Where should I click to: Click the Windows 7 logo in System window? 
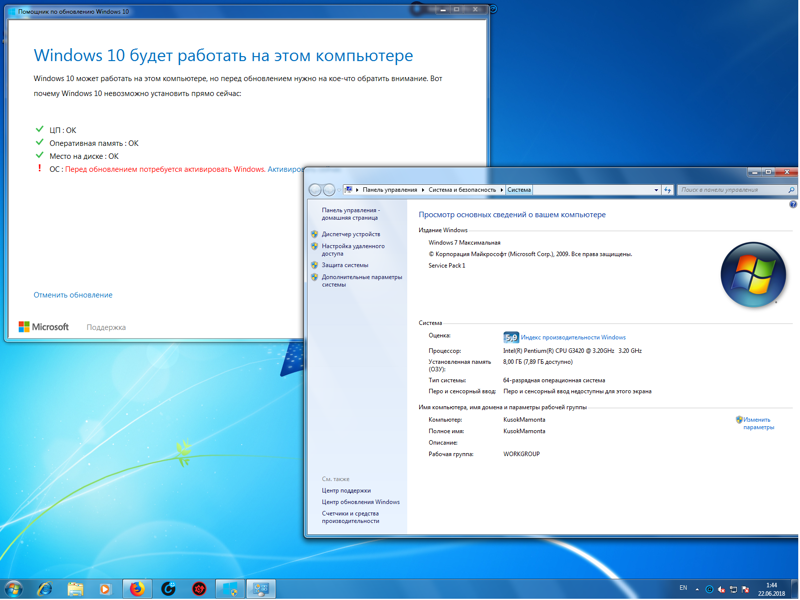753,274
